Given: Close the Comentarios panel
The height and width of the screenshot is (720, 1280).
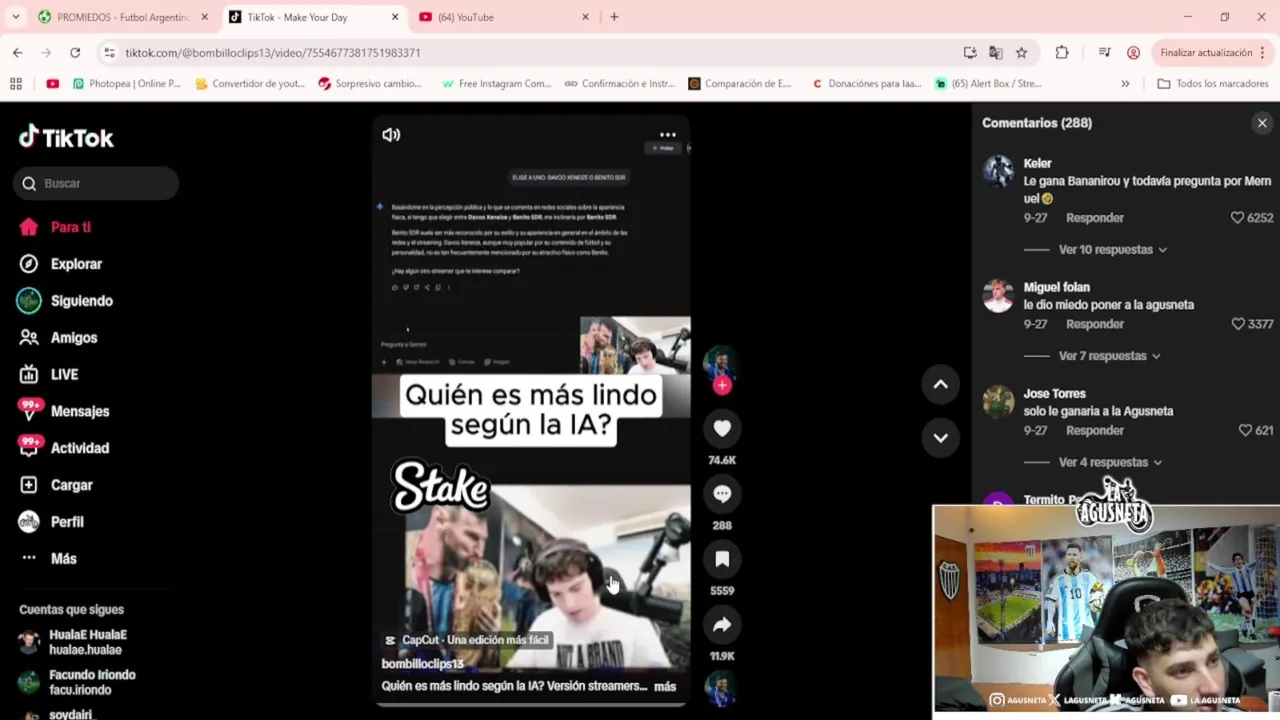Looking at the screenshot, I should coord(1262,123).
